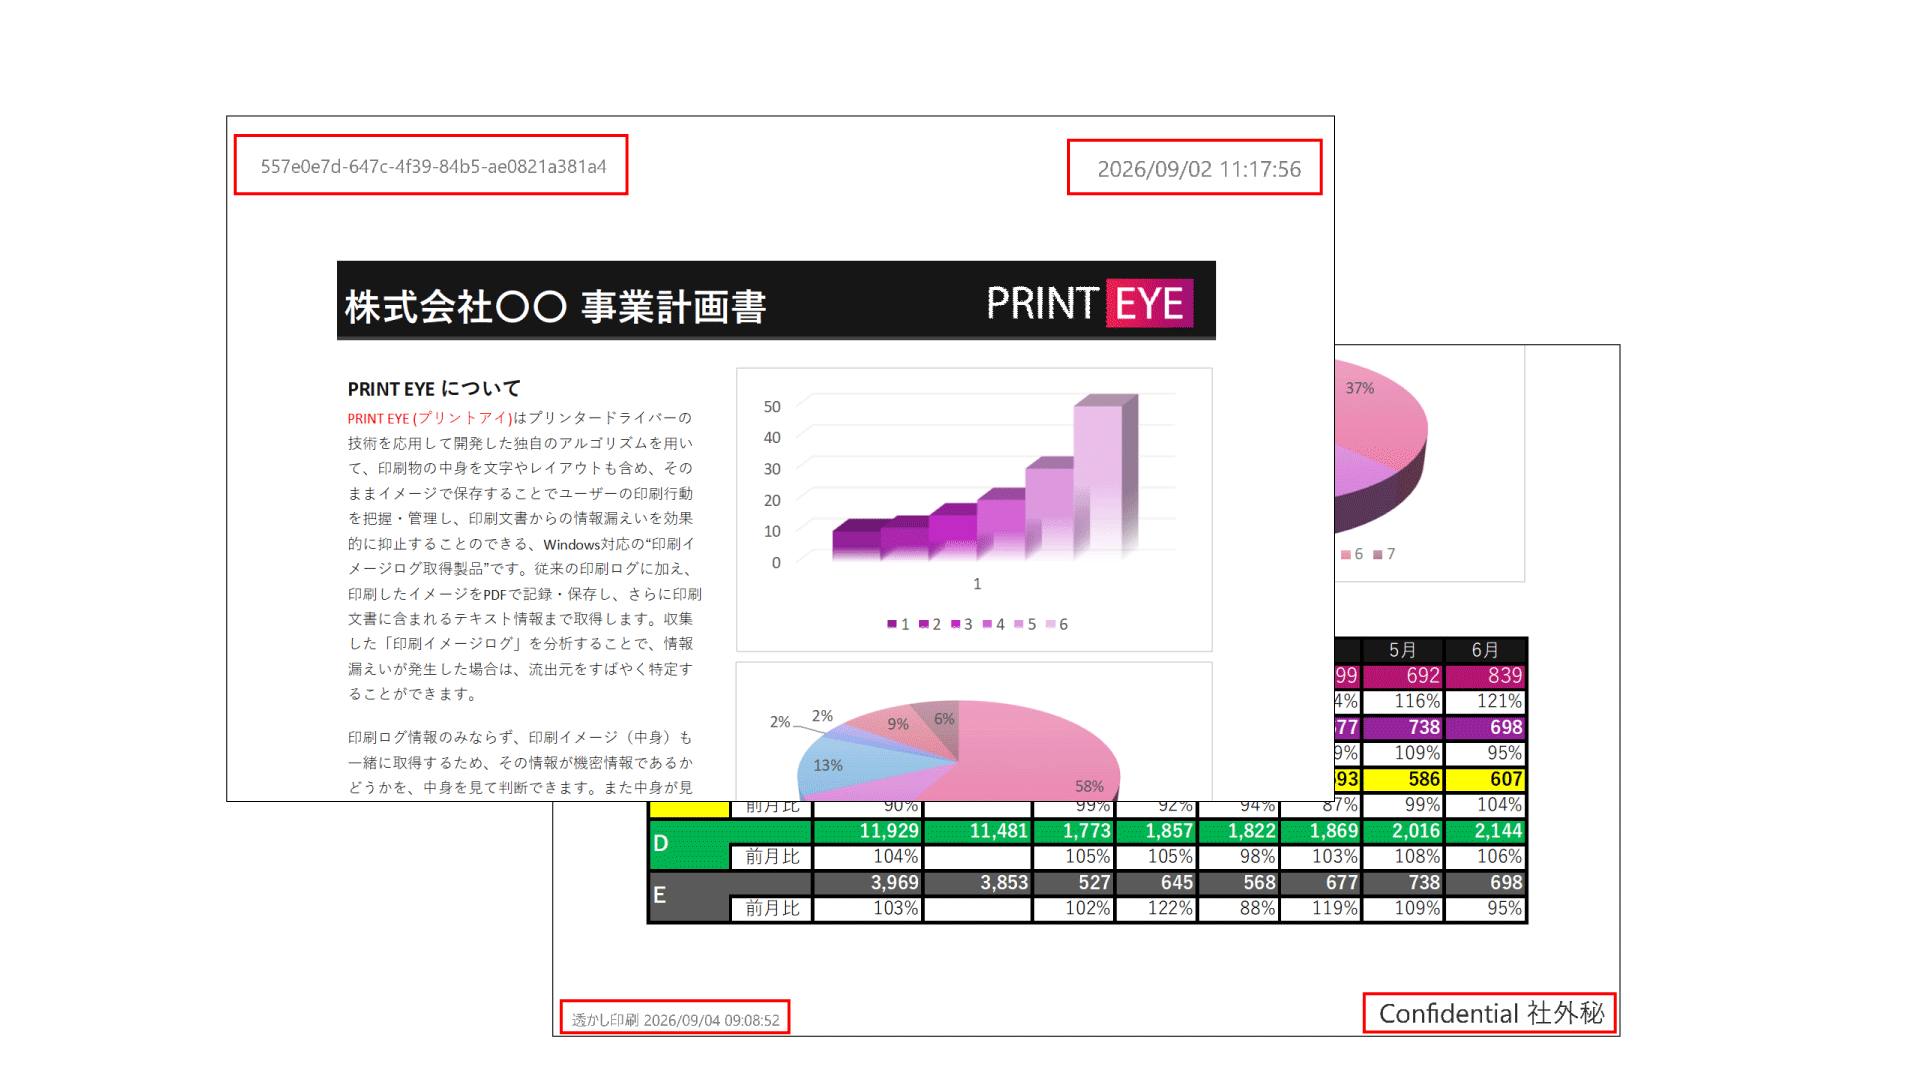Select the row D cell showing 2,144
Viewport: 1920px width, 1080px height.
(x=1485, y=831)
